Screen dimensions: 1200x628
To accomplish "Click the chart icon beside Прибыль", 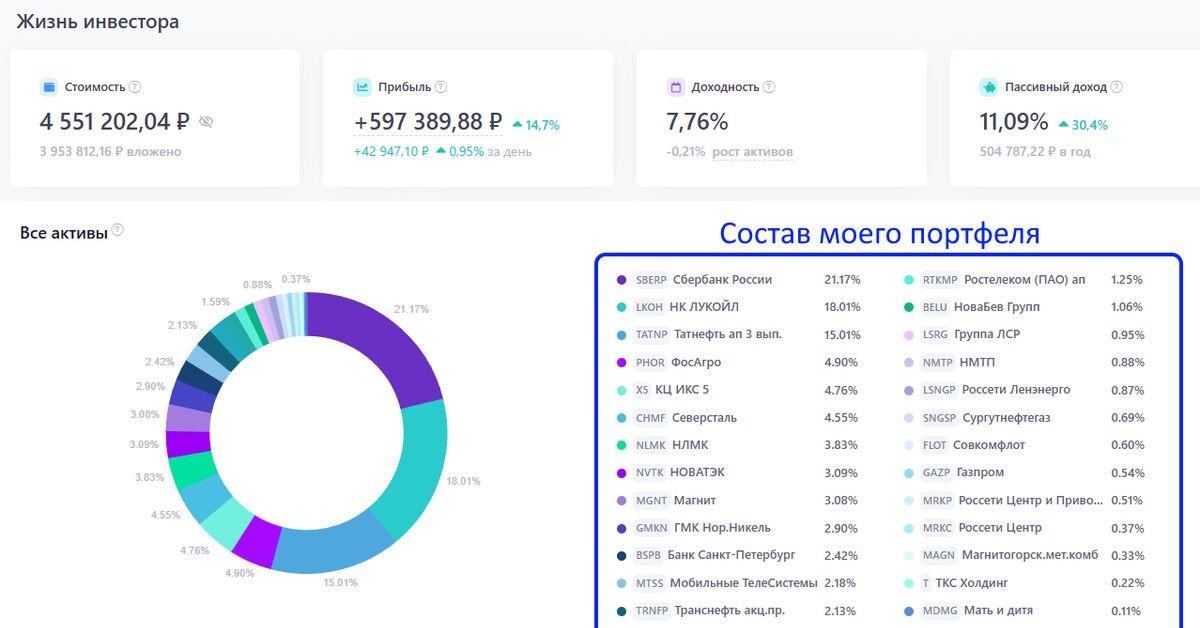I will tap(362, 87).
